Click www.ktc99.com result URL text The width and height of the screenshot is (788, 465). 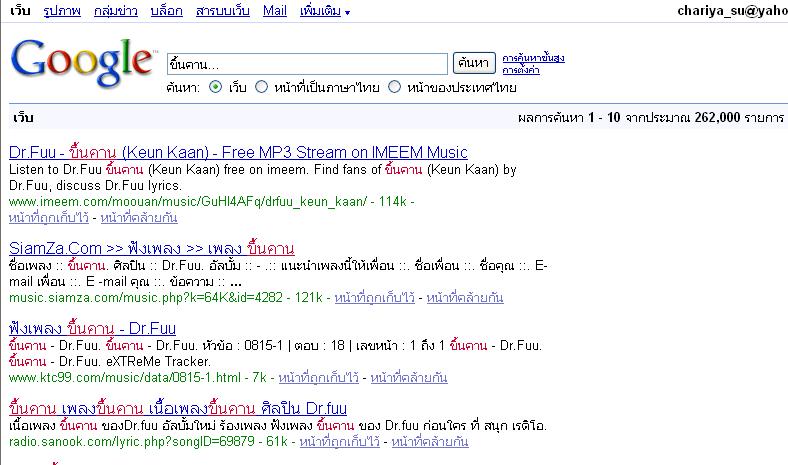(125, 378)
